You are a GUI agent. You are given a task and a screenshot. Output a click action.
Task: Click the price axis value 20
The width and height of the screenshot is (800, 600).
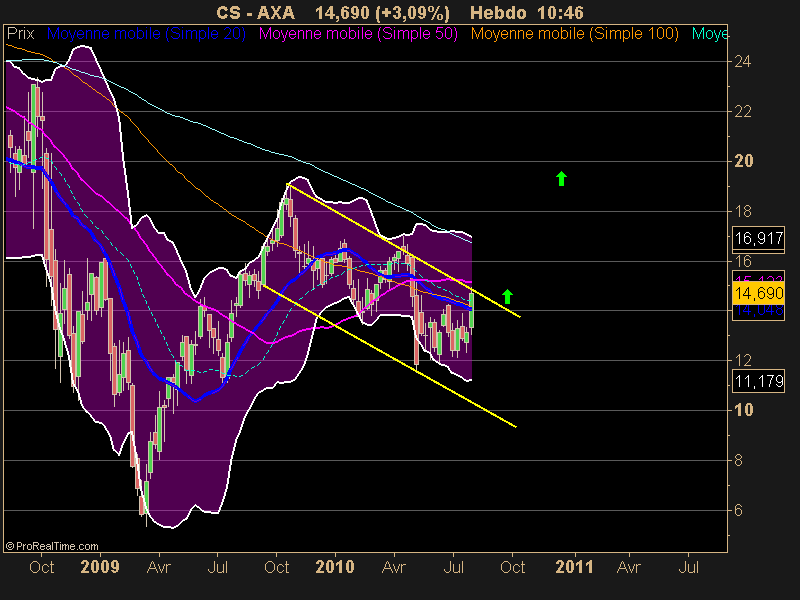point(743,161)
